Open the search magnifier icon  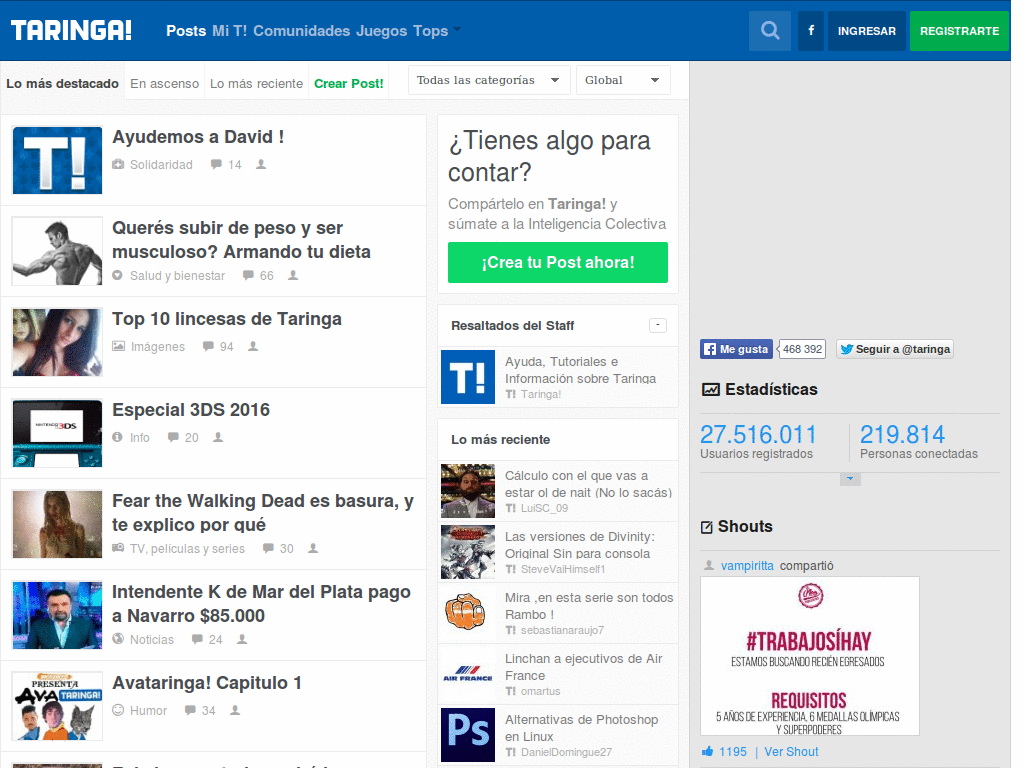[770, 31]
